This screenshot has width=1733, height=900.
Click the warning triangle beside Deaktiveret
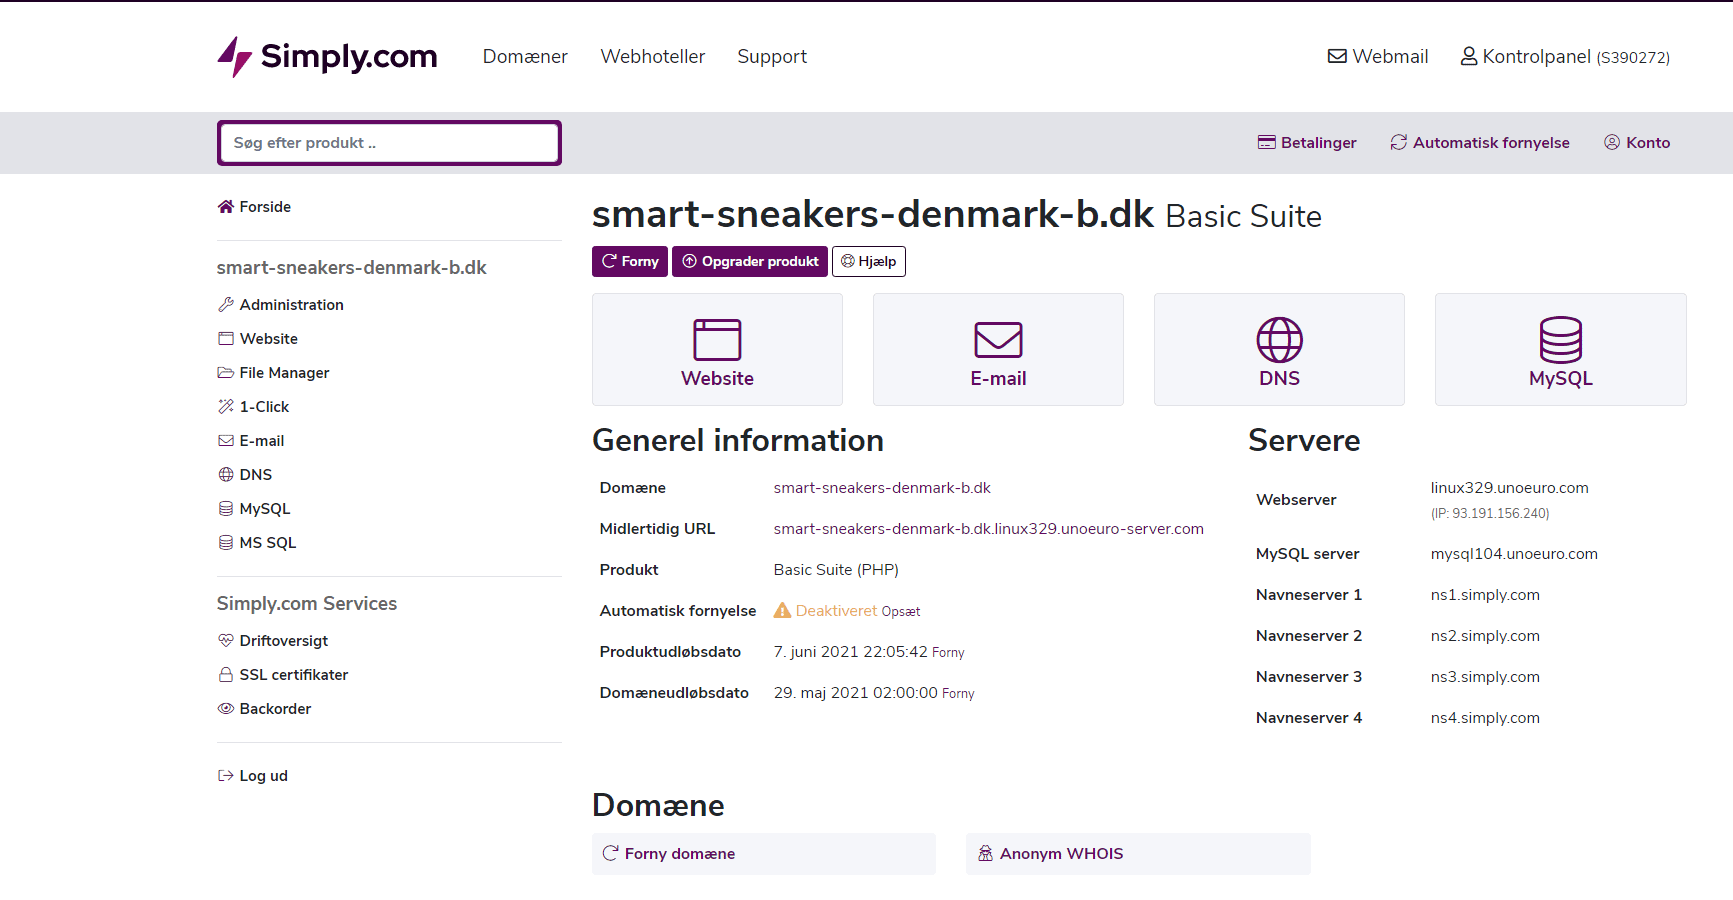point(782,610)
